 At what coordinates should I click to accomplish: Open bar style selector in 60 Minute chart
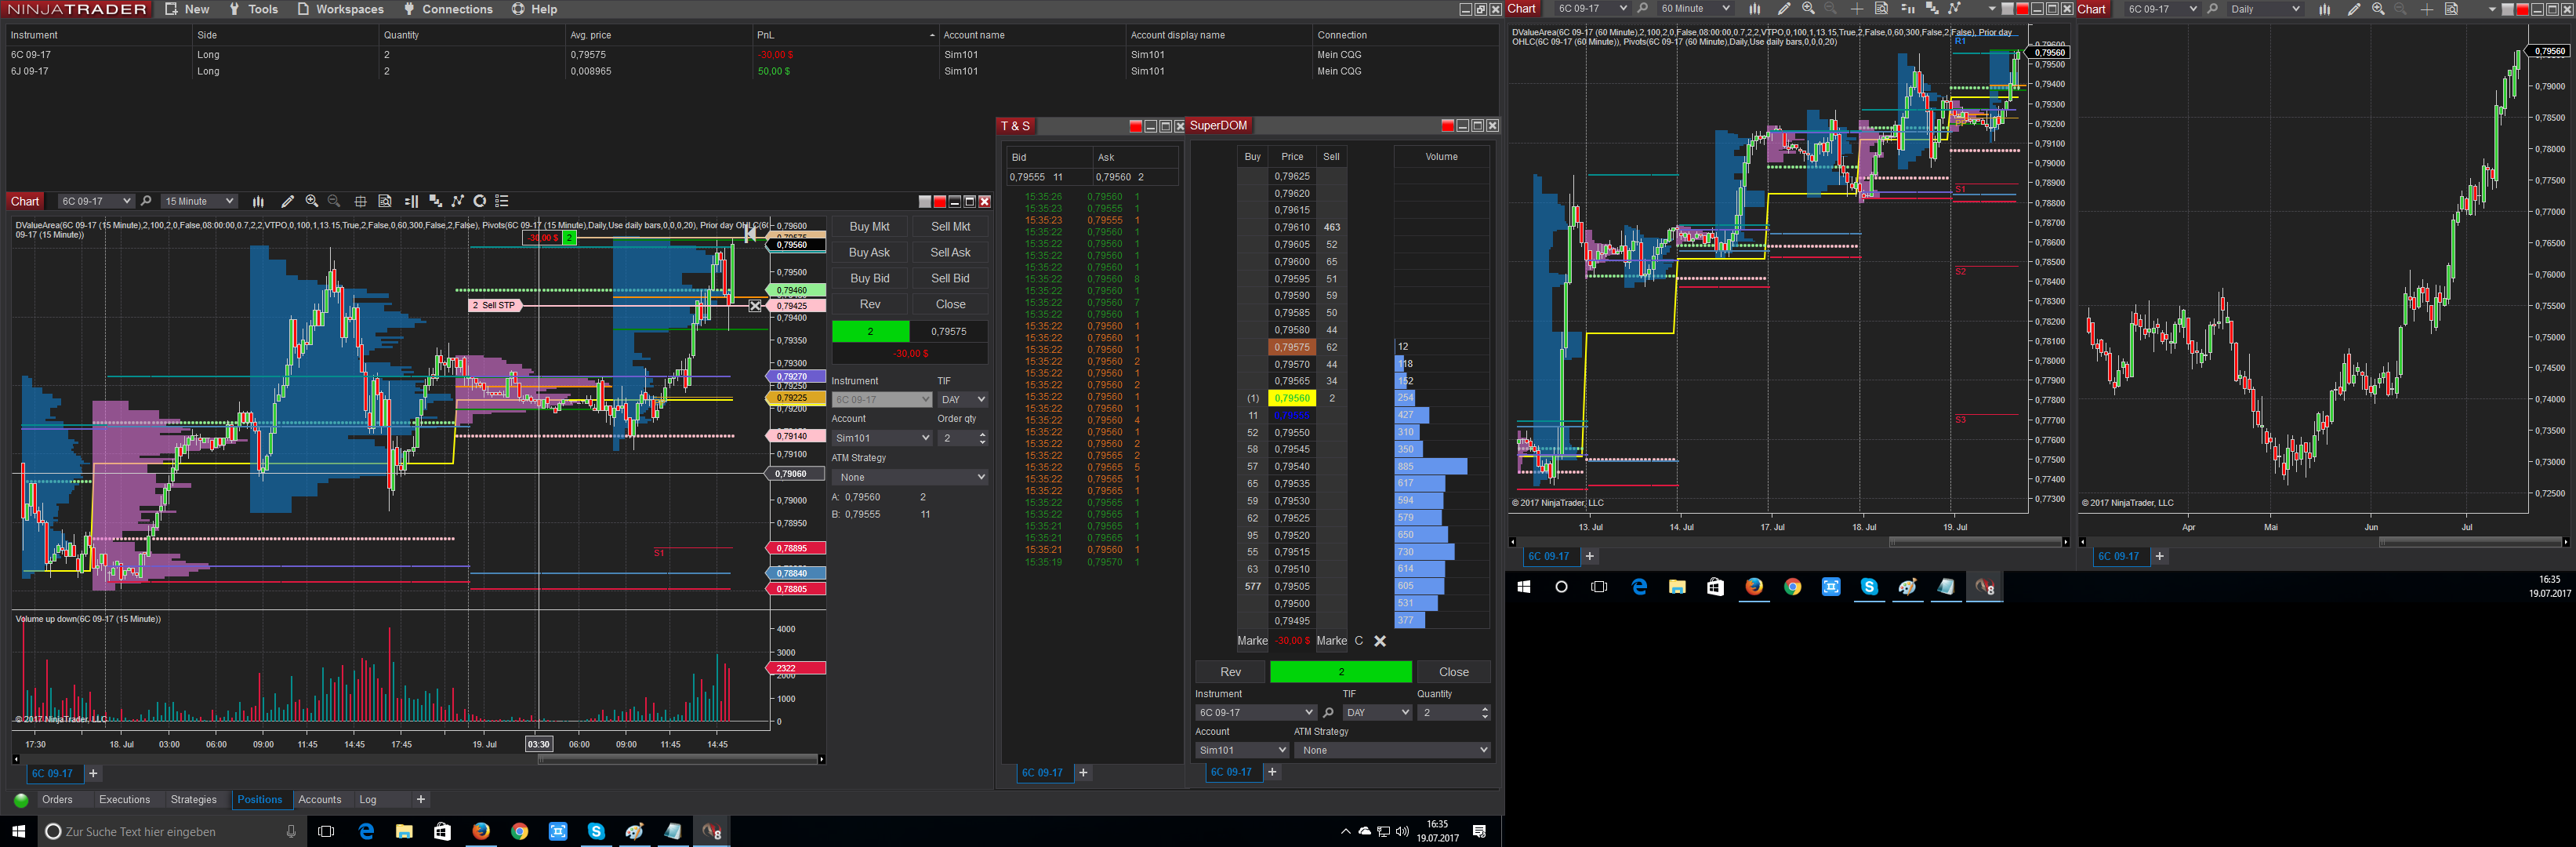[x=1754, y=9]
